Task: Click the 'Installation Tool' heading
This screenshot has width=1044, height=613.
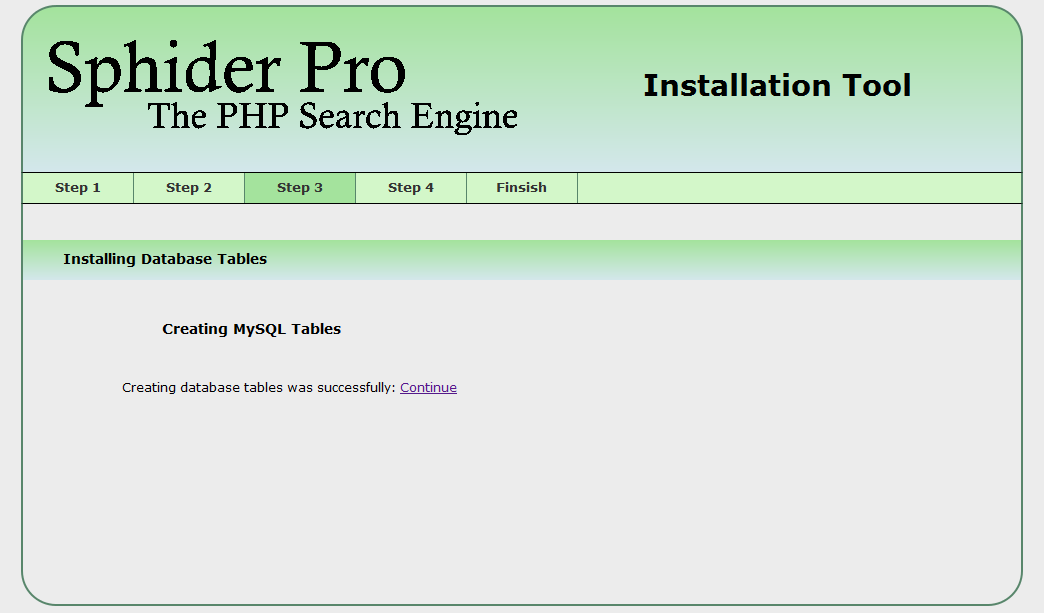Action: point(777,86)
